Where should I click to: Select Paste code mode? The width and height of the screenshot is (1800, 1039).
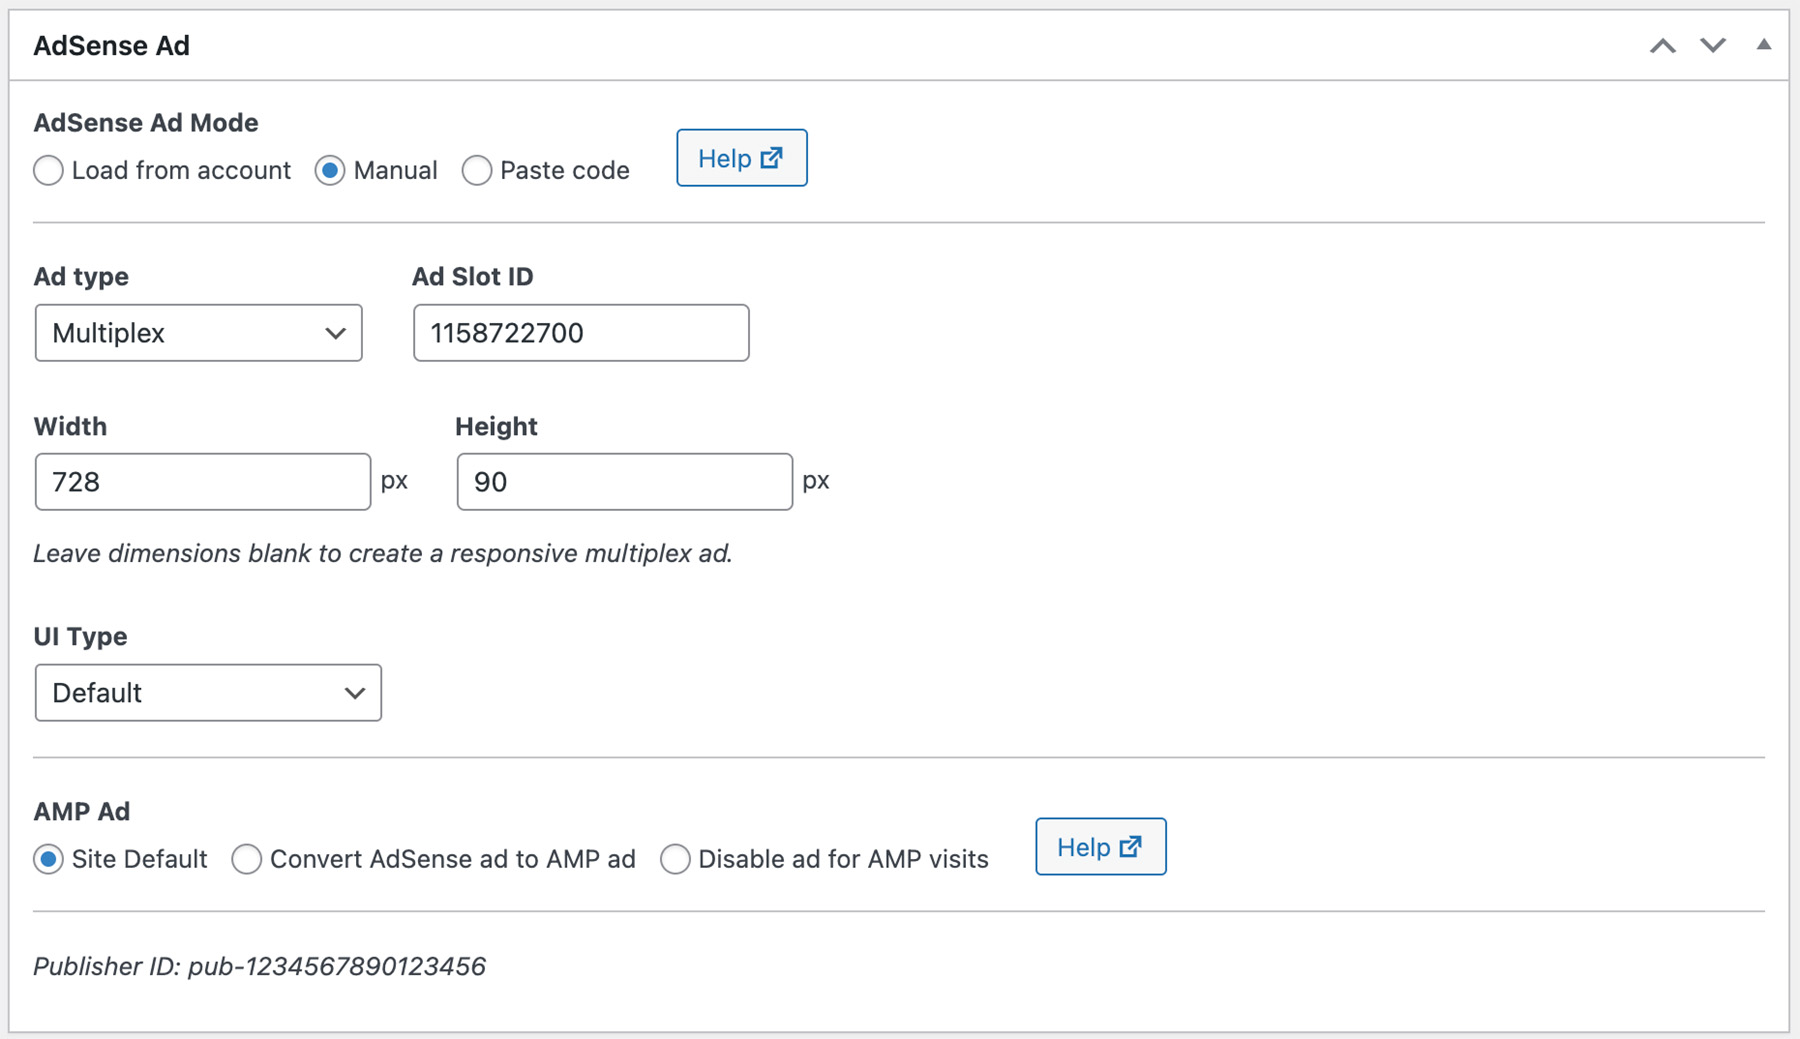477,171
